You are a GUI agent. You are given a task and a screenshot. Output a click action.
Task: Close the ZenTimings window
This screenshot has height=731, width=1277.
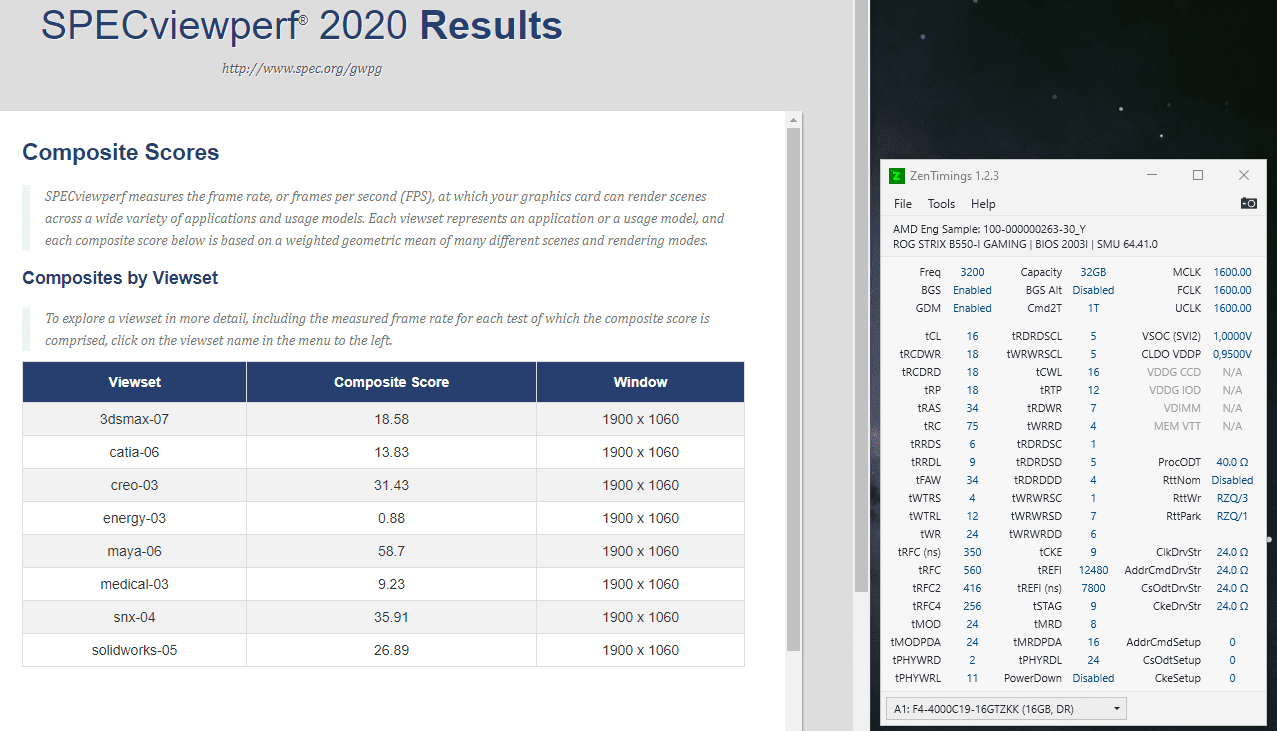(1244, 176)
